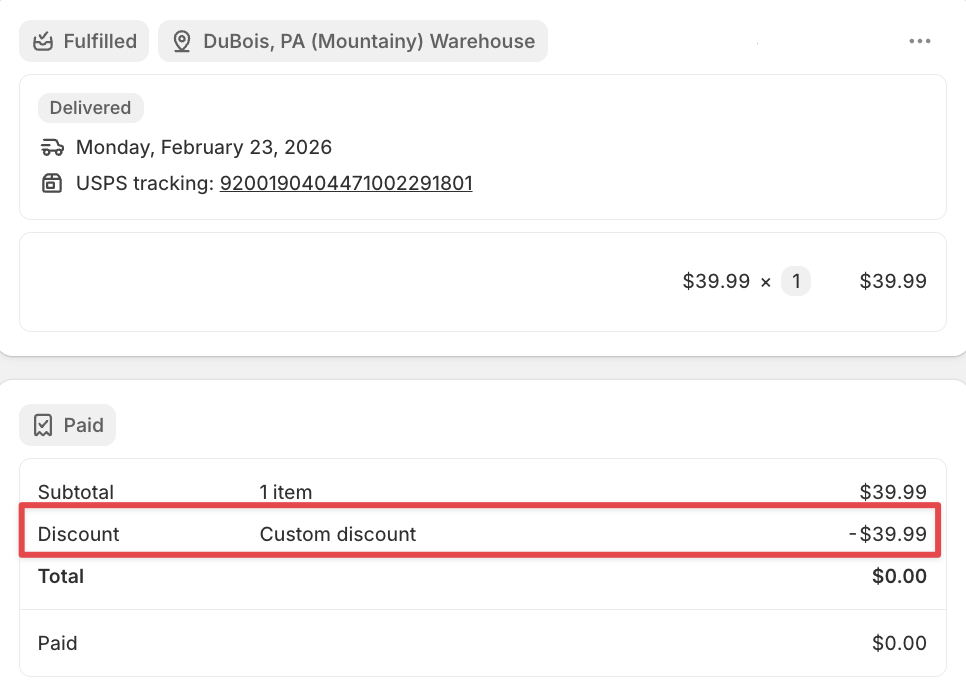This screenshot has width=966, height=694.
Task: Click the quantity 1 badge
Action: pyautogui.click(x=796, y=281)
